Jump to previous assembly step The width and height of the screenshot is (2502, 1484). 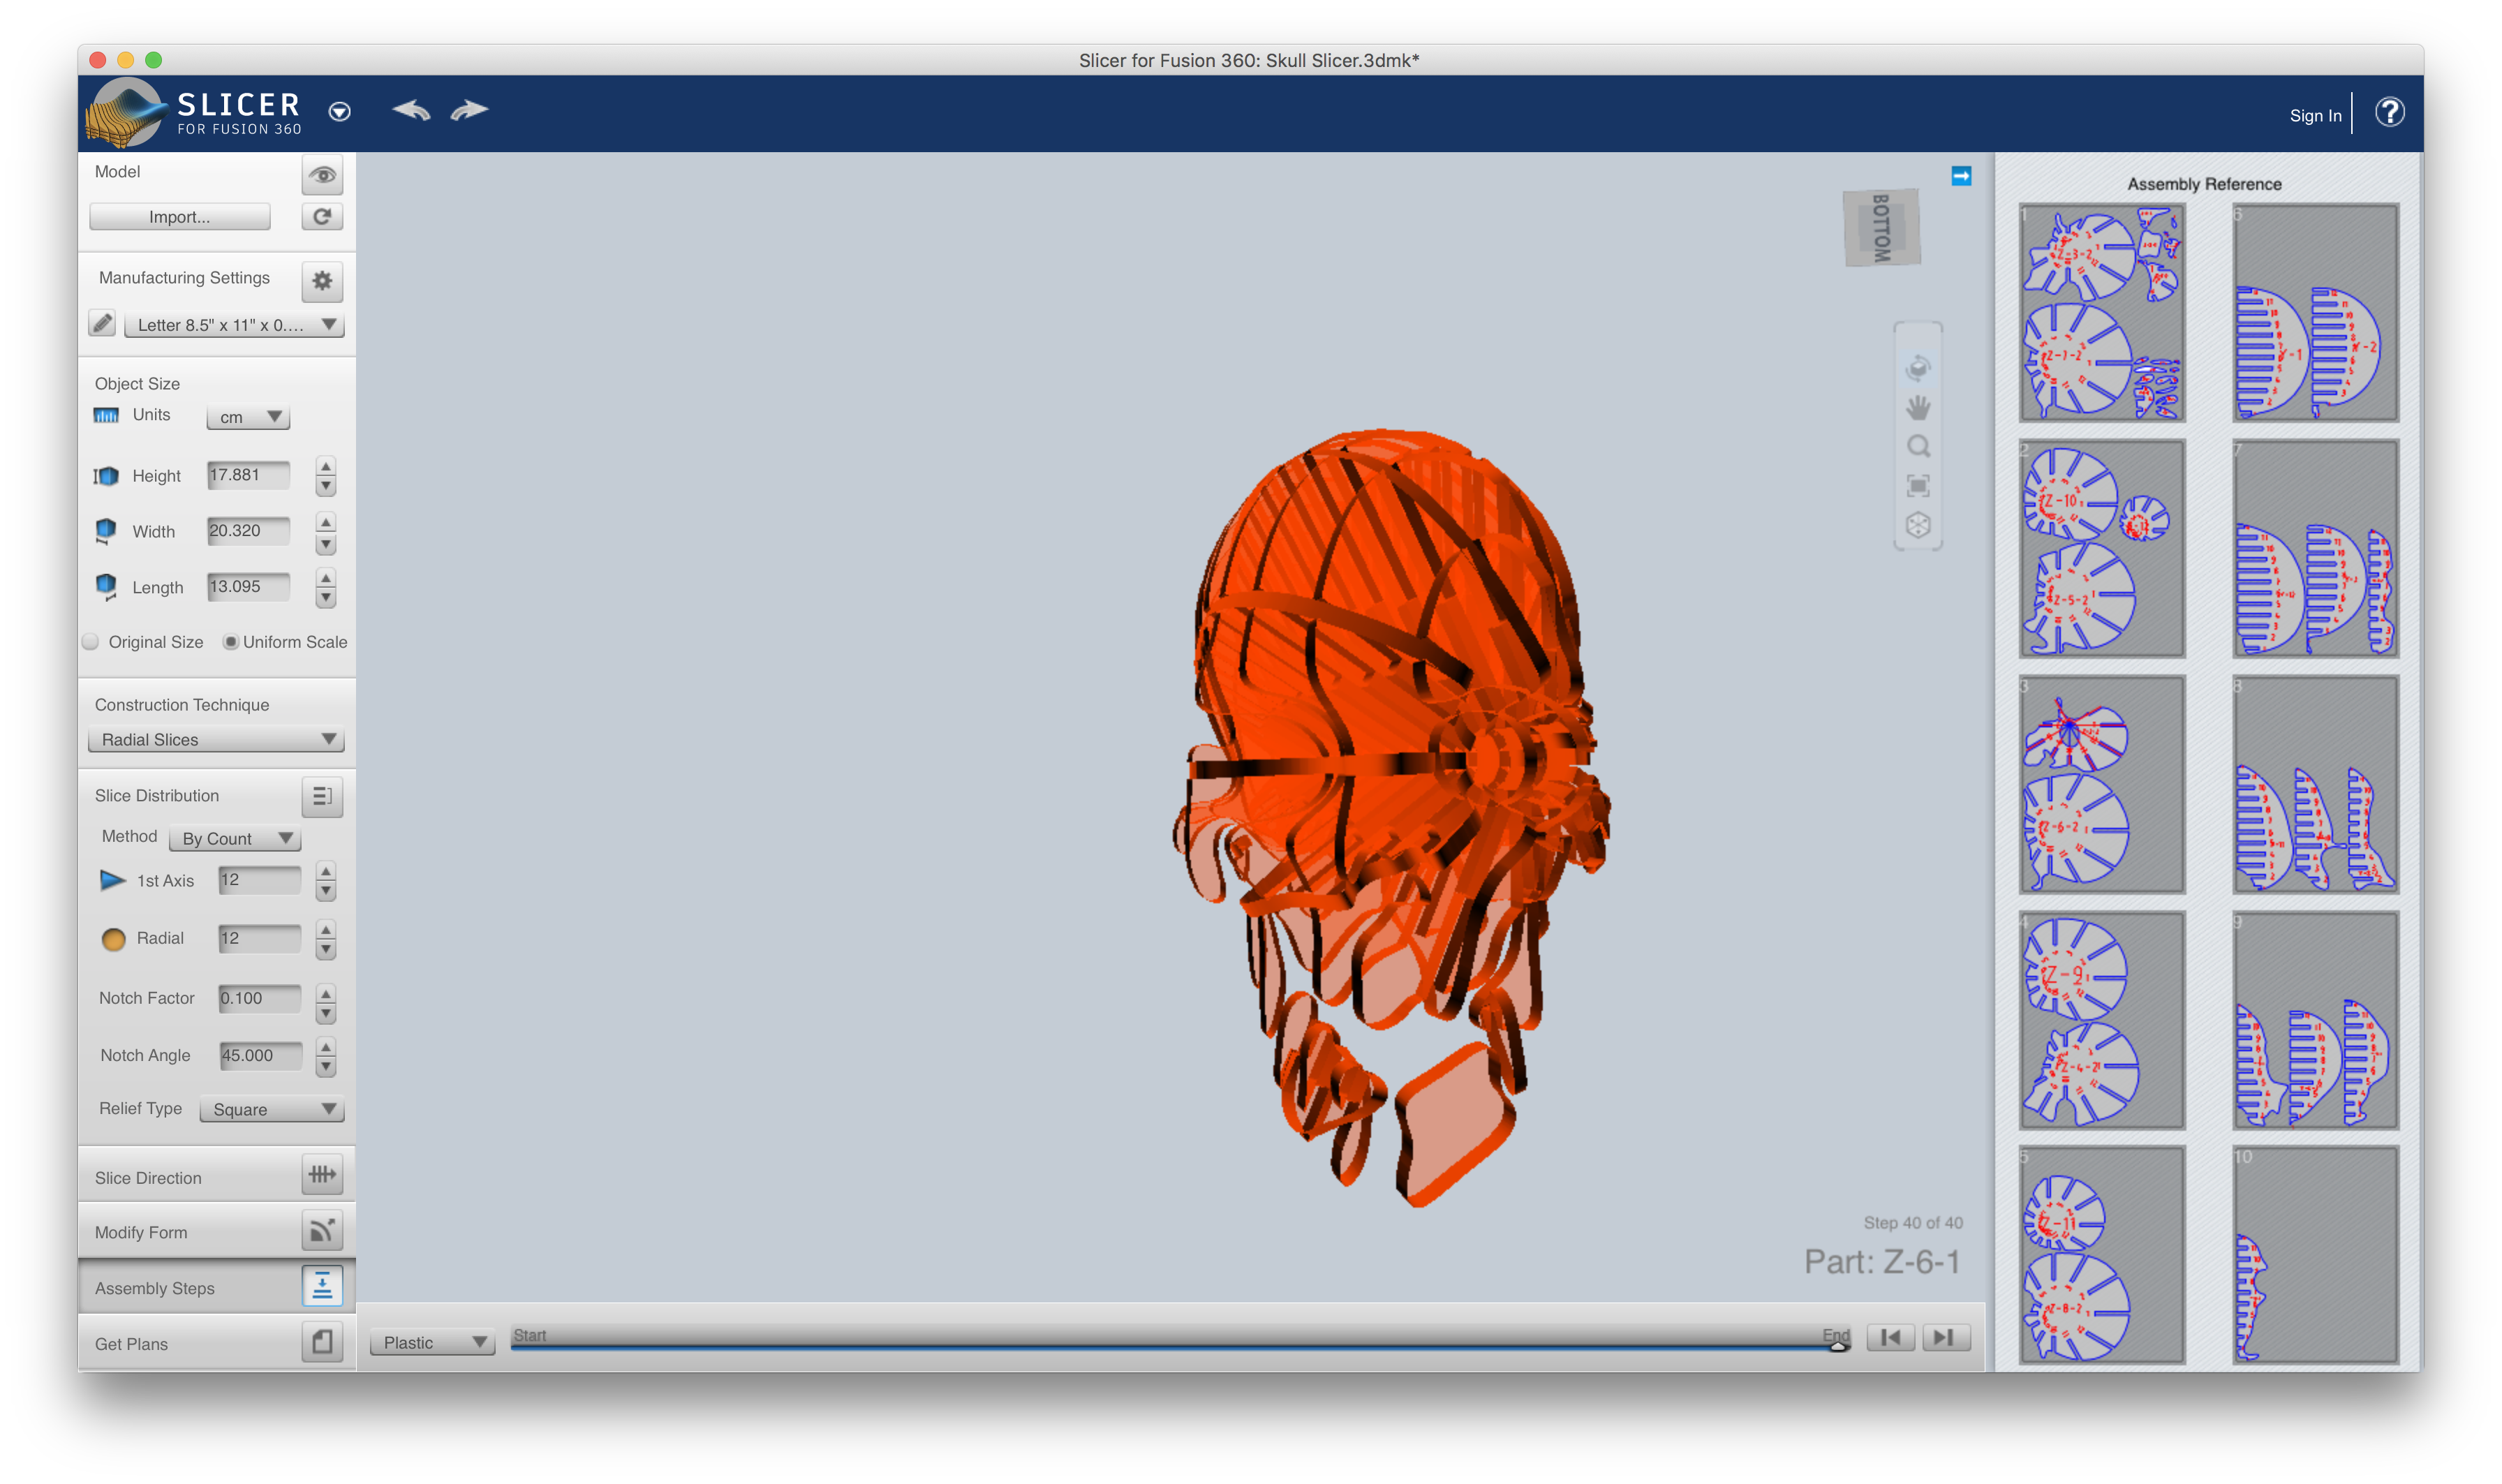click(1890, 1338)
